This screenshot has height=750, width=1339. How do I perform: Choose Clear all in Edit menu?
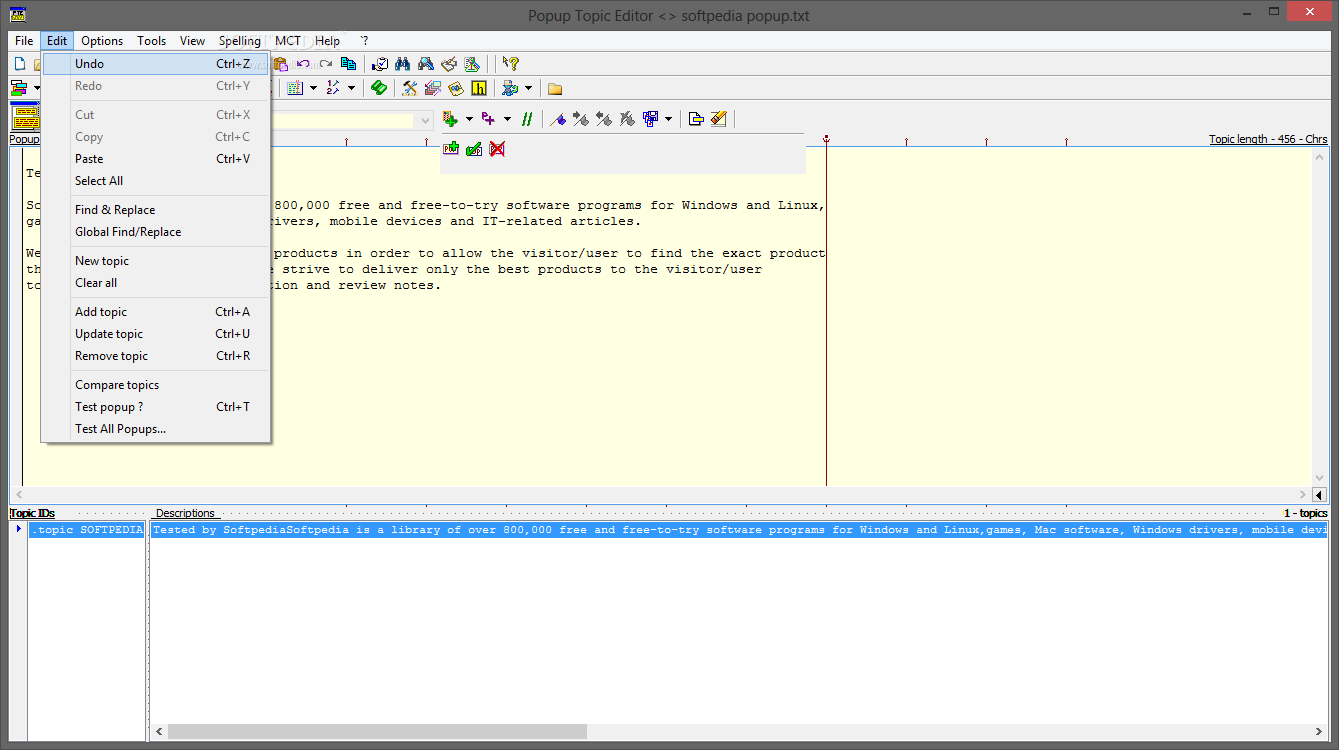coord(155,283)
